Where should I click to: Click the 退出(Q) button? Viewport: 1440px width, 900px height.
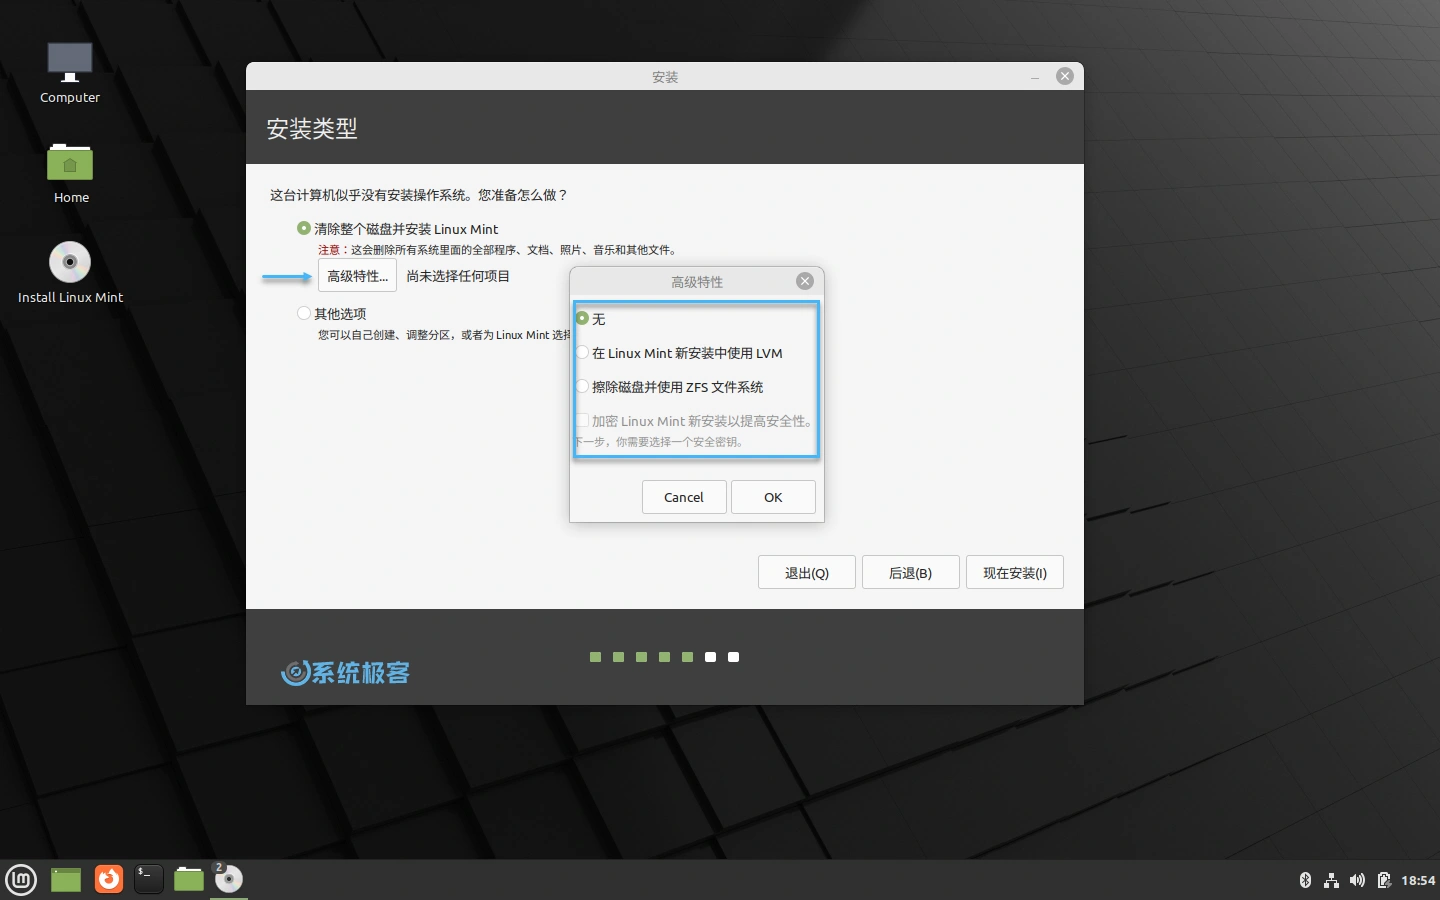tap(807, 573)
